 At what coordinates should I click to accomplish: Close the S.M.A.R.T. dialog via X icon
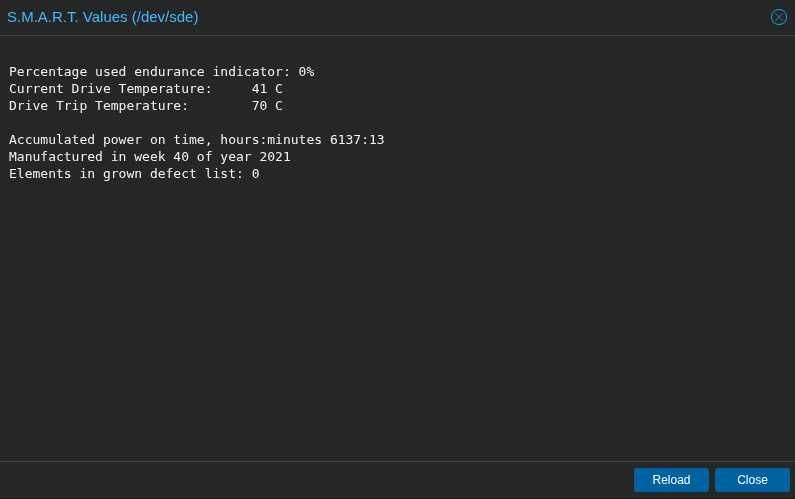tap(778, 17)
